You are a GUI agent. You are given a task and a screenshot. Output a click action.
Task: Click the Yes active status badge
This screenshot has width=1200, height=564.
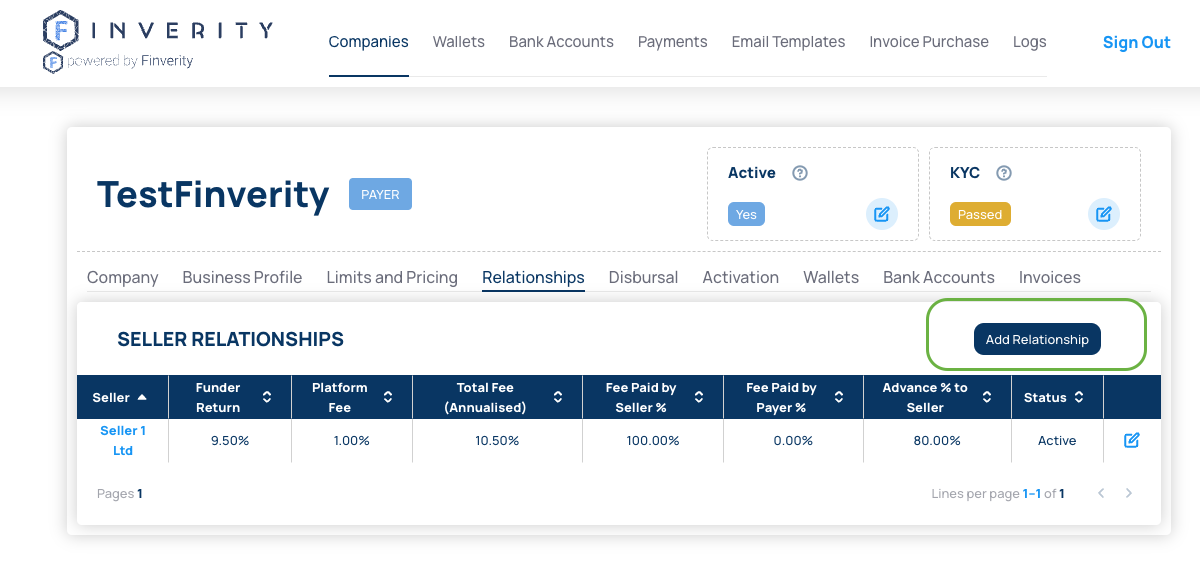(x=746, y=214)
